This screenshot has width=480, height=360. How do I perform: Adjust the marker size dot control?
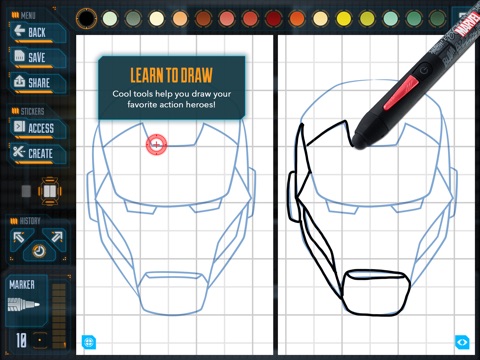(x=40, y=340)
